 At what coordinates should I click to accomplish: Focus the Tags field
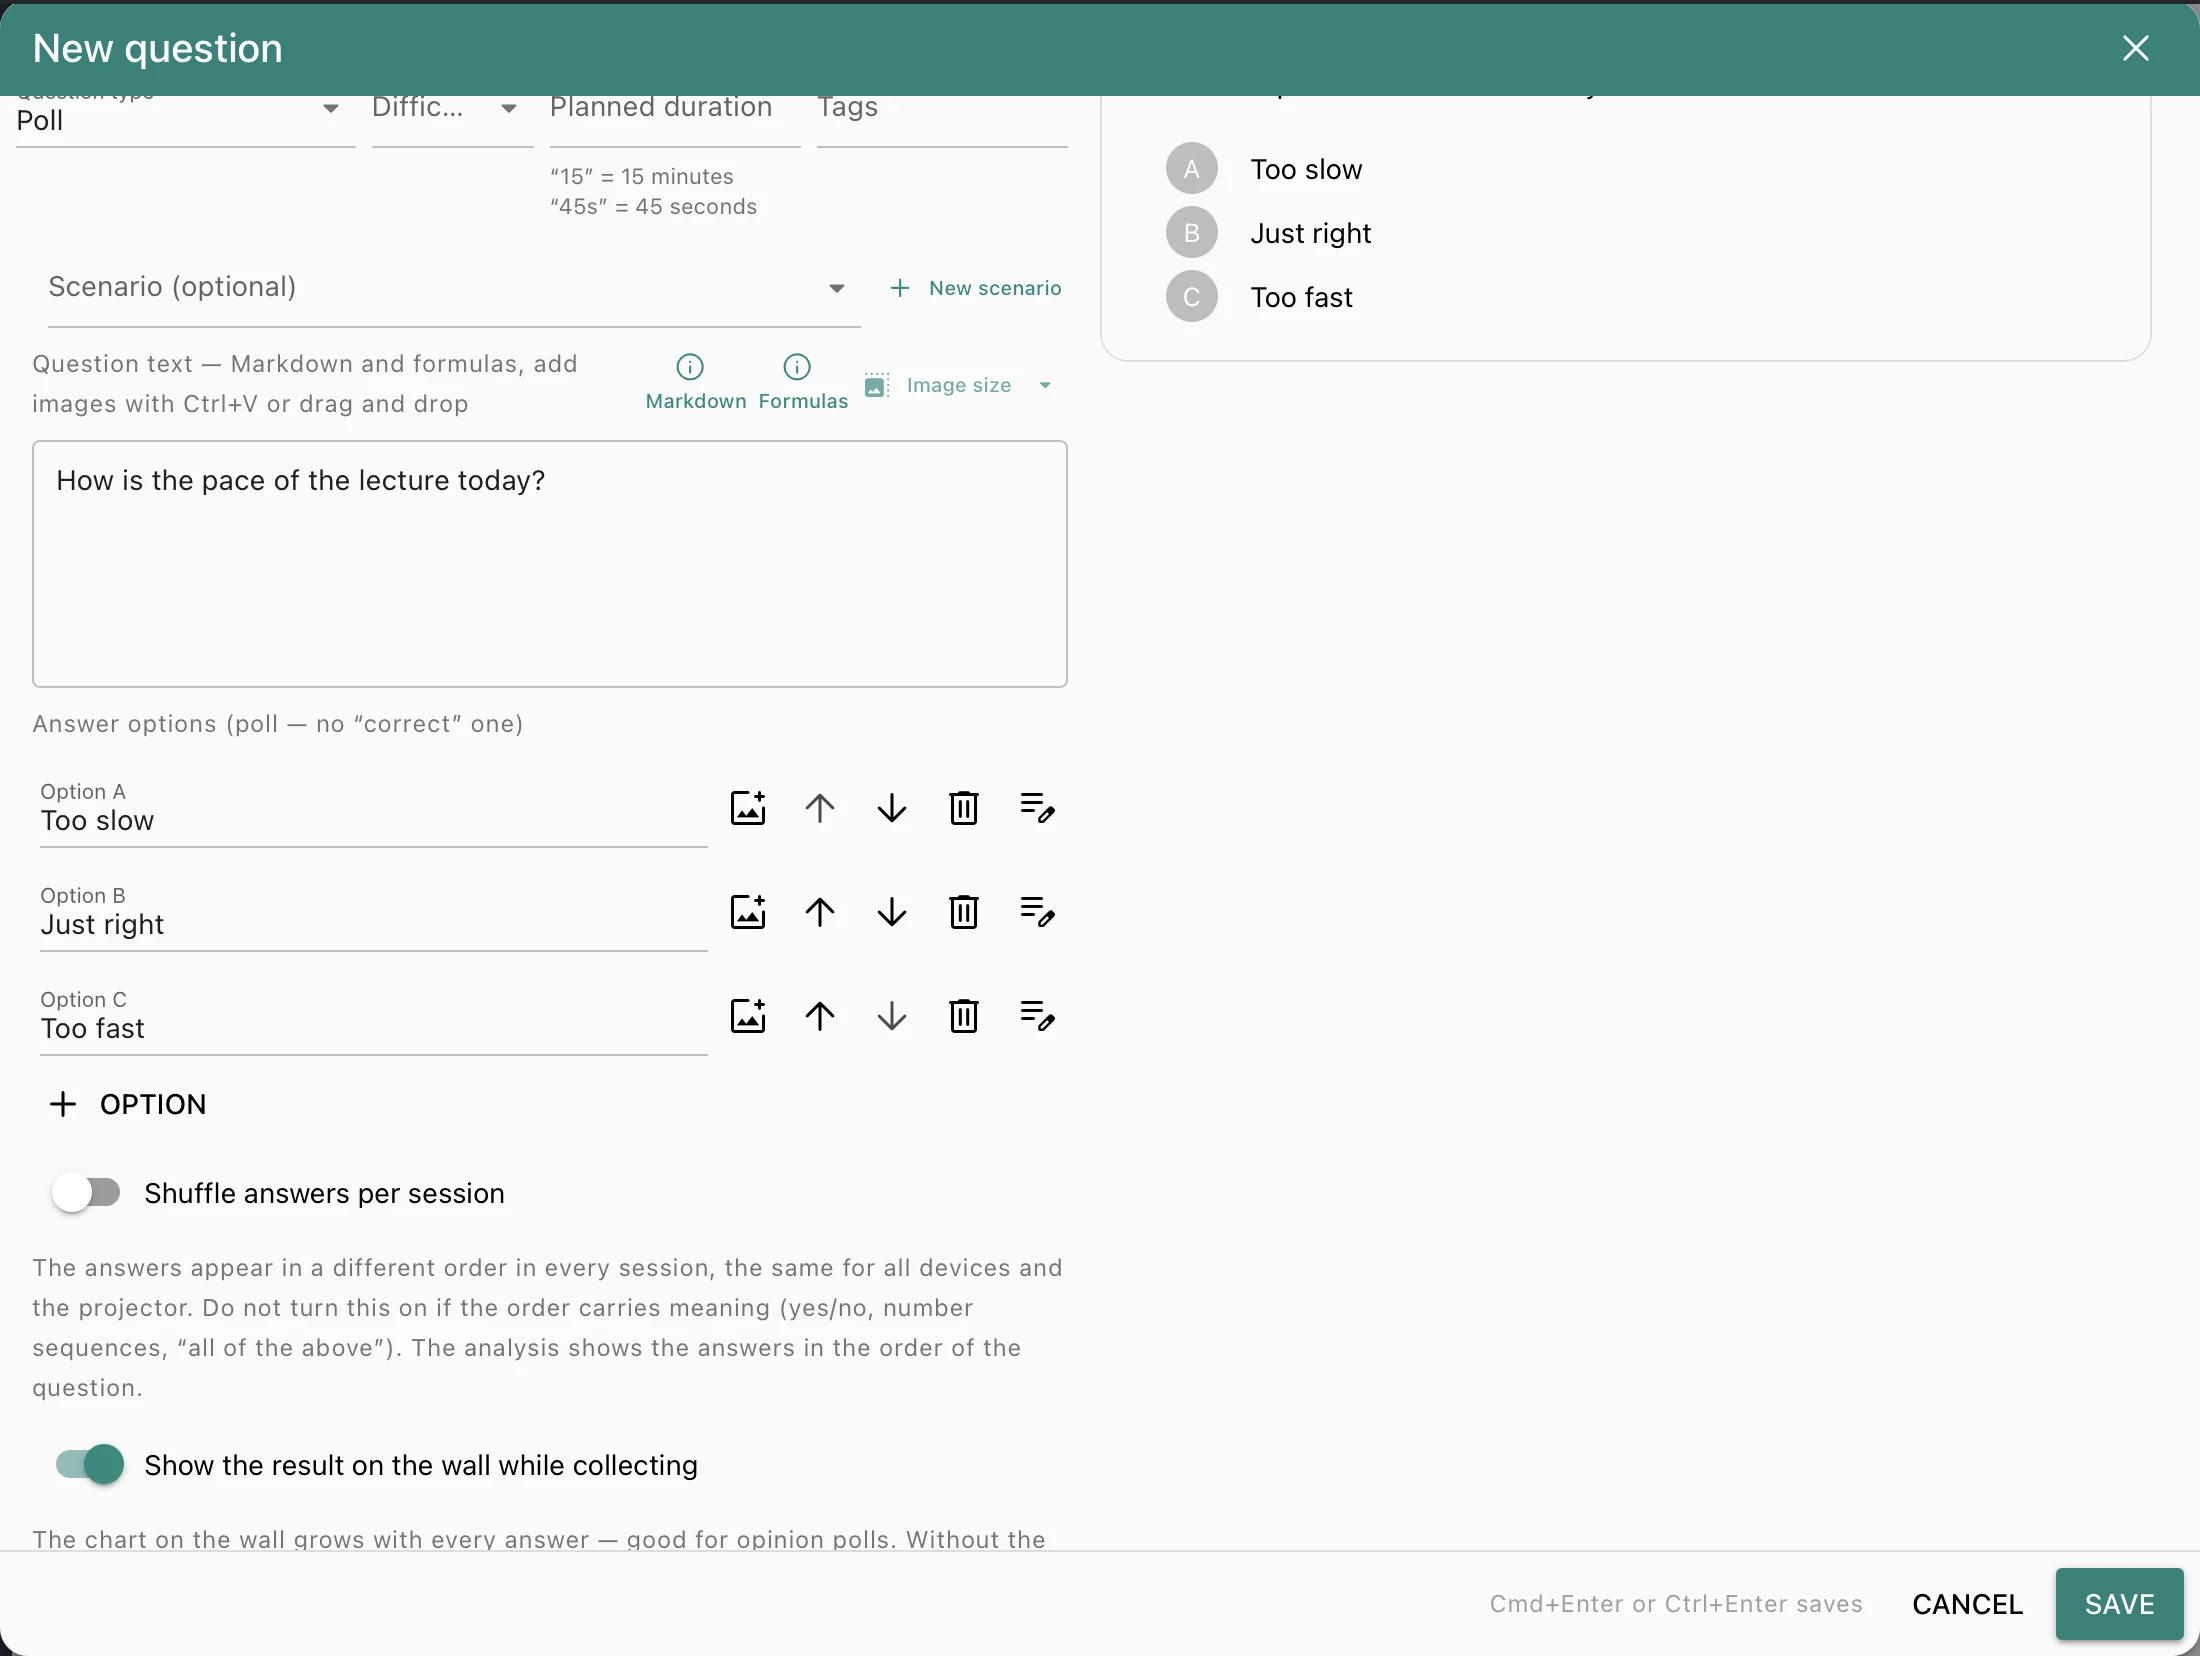click(942, 120)
